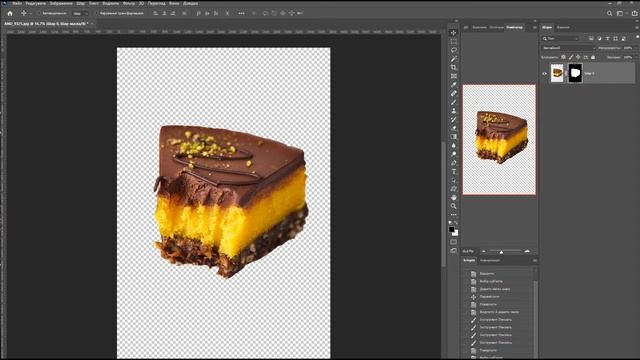Select the Lasso tool
The image size is (640, 360).
tap(453, 50)
